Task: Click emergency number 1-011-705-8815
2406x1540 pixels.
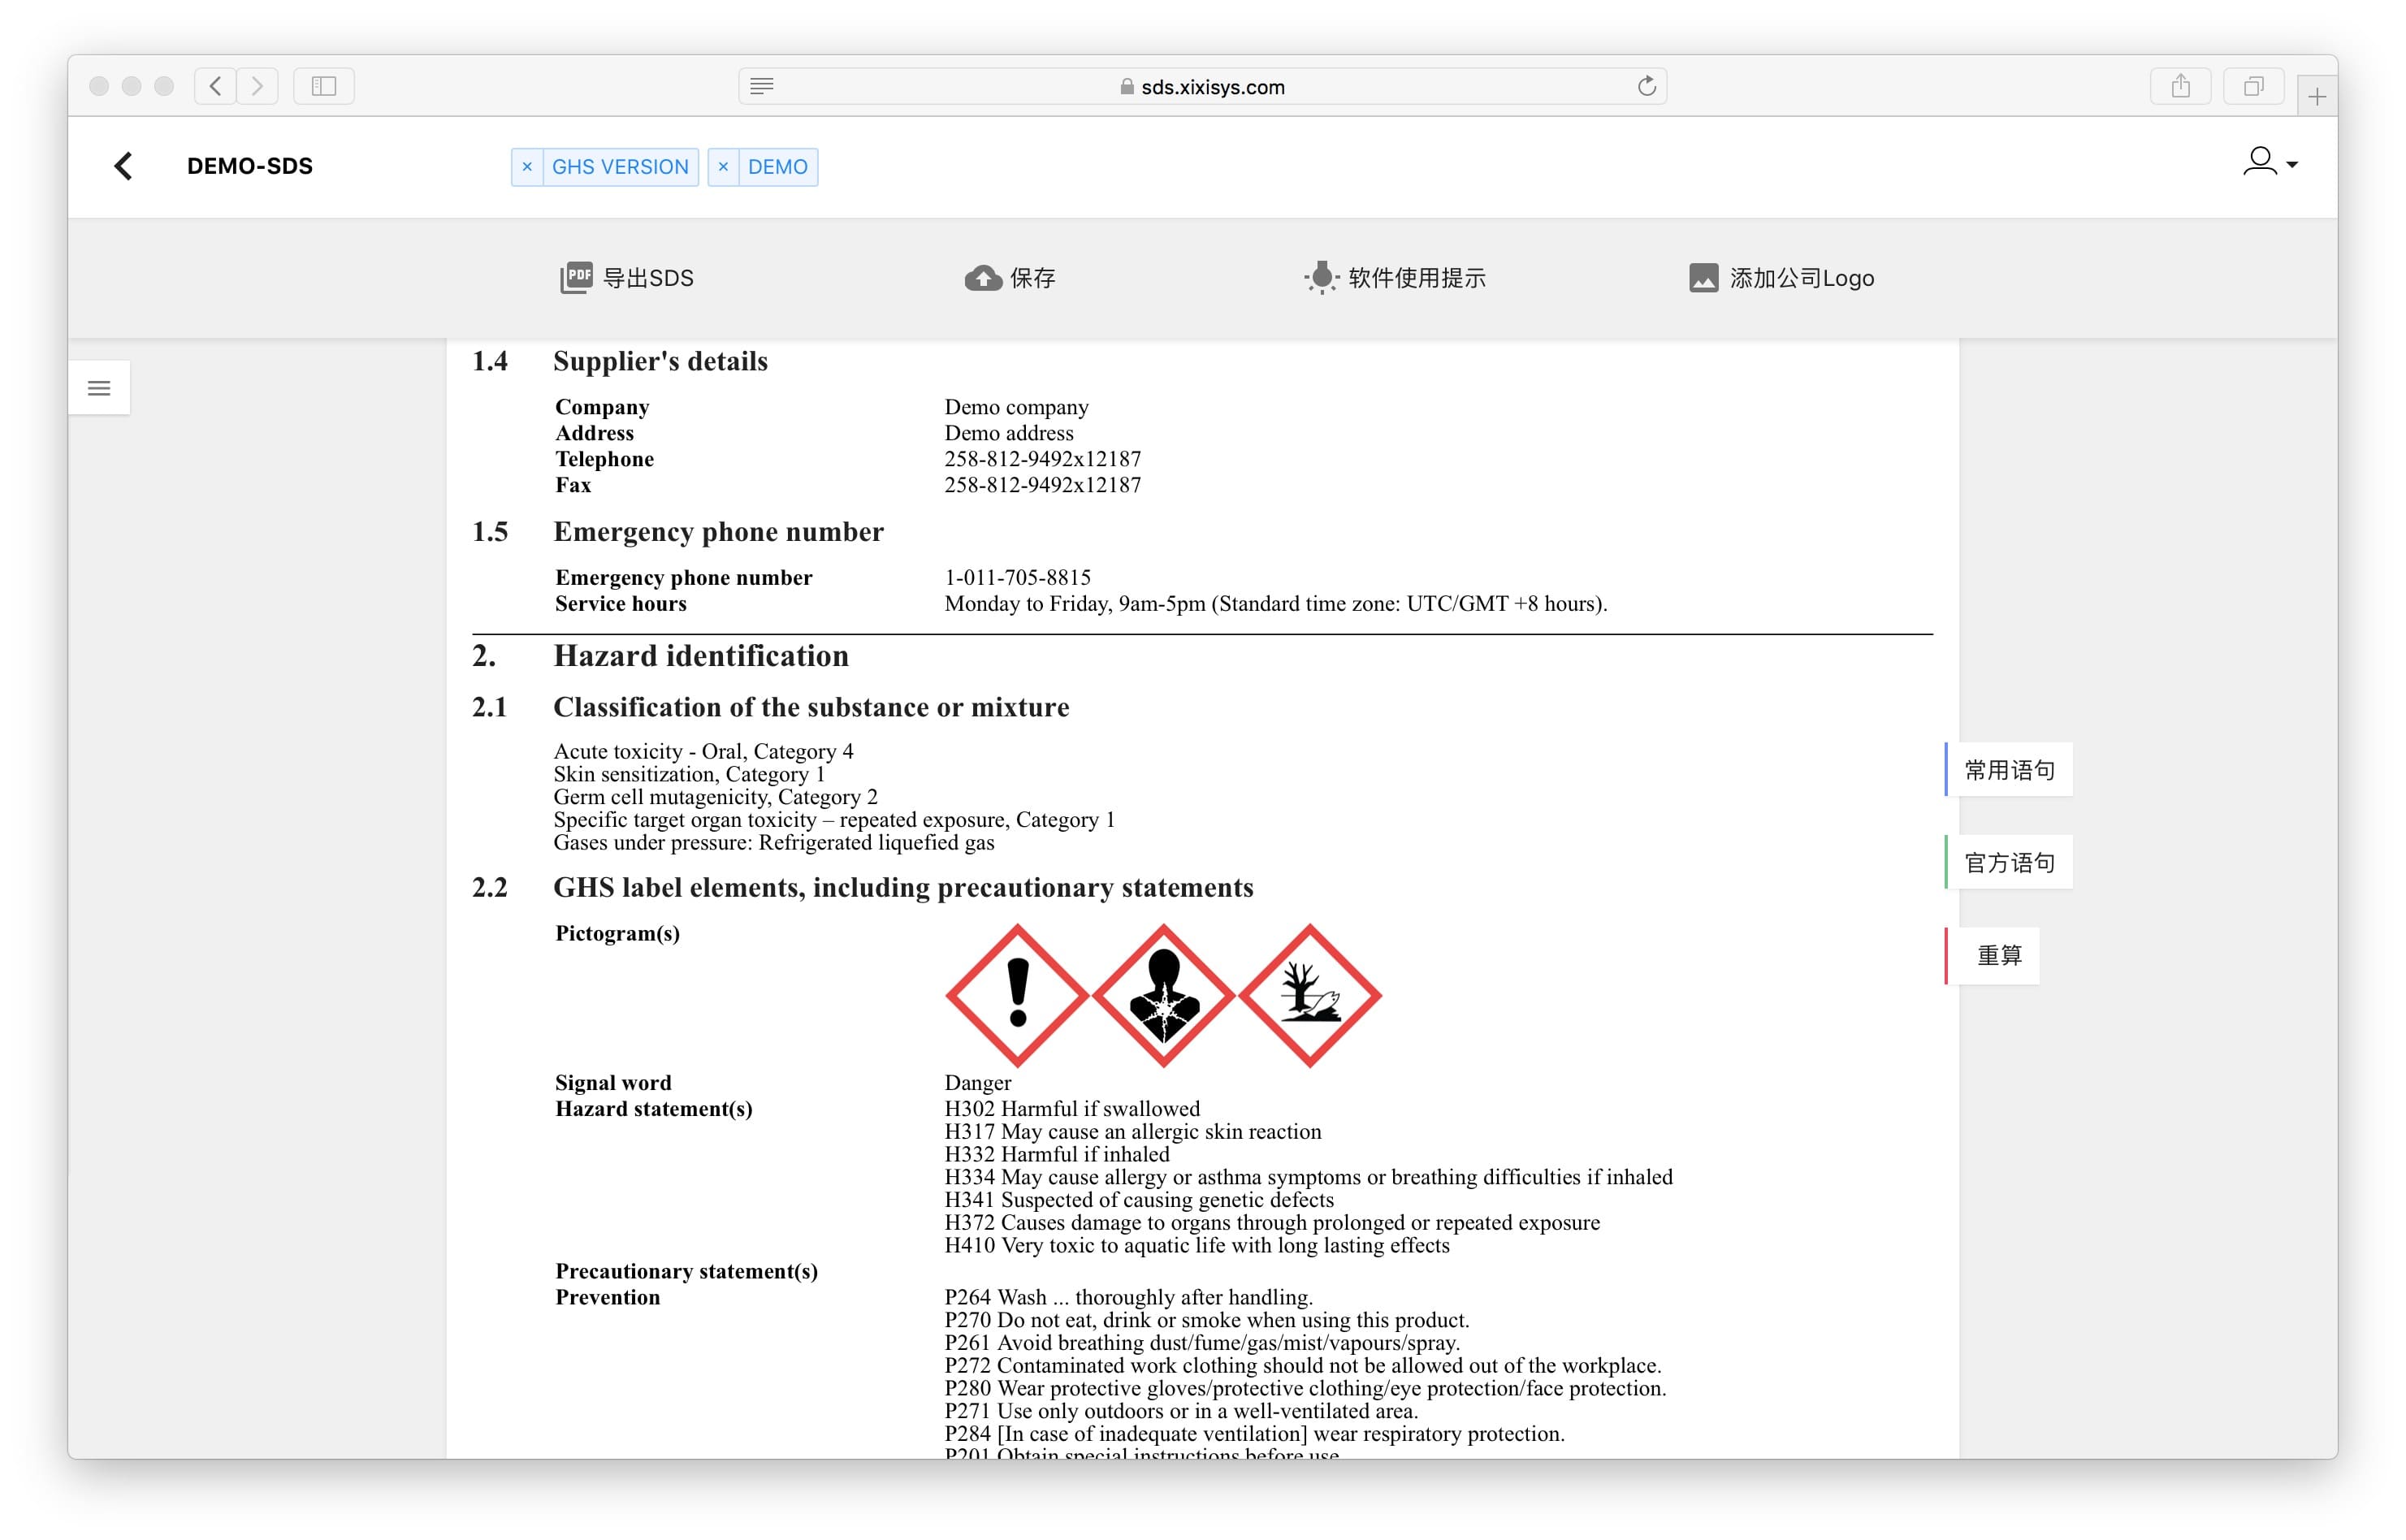Action: point(1017,577)
